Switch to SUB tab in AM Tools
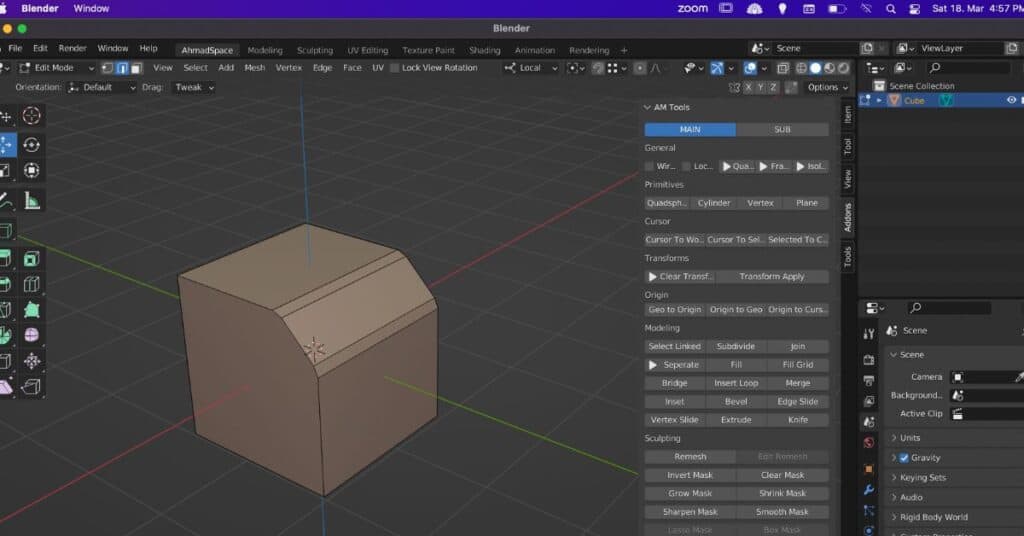 pyautogui.click(x=782, y=130)
